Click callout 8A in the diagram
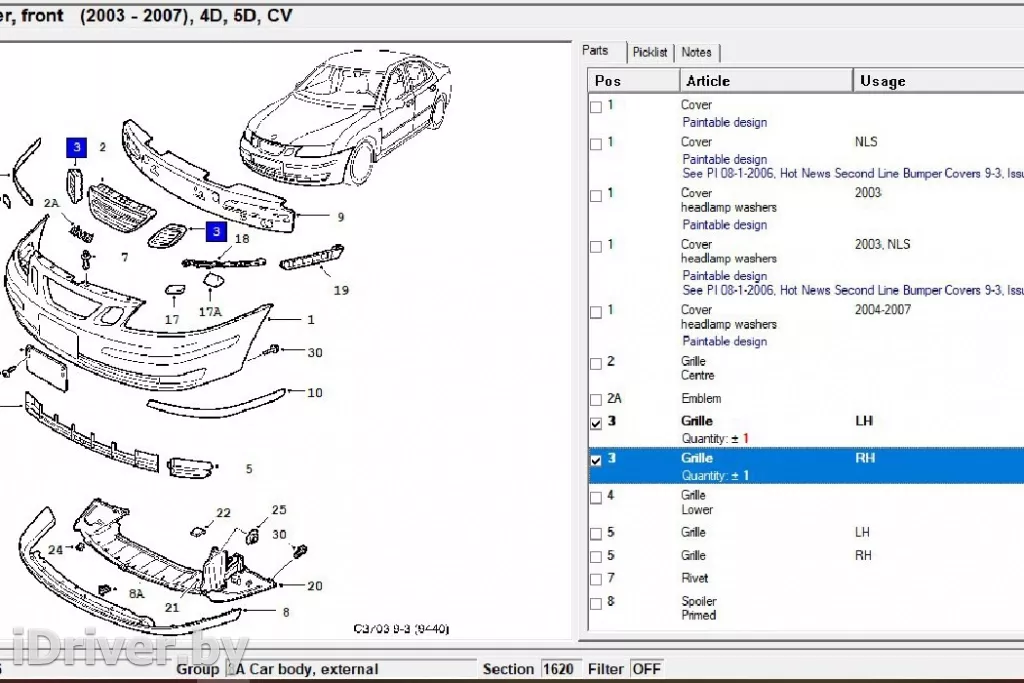 point(136,594)
